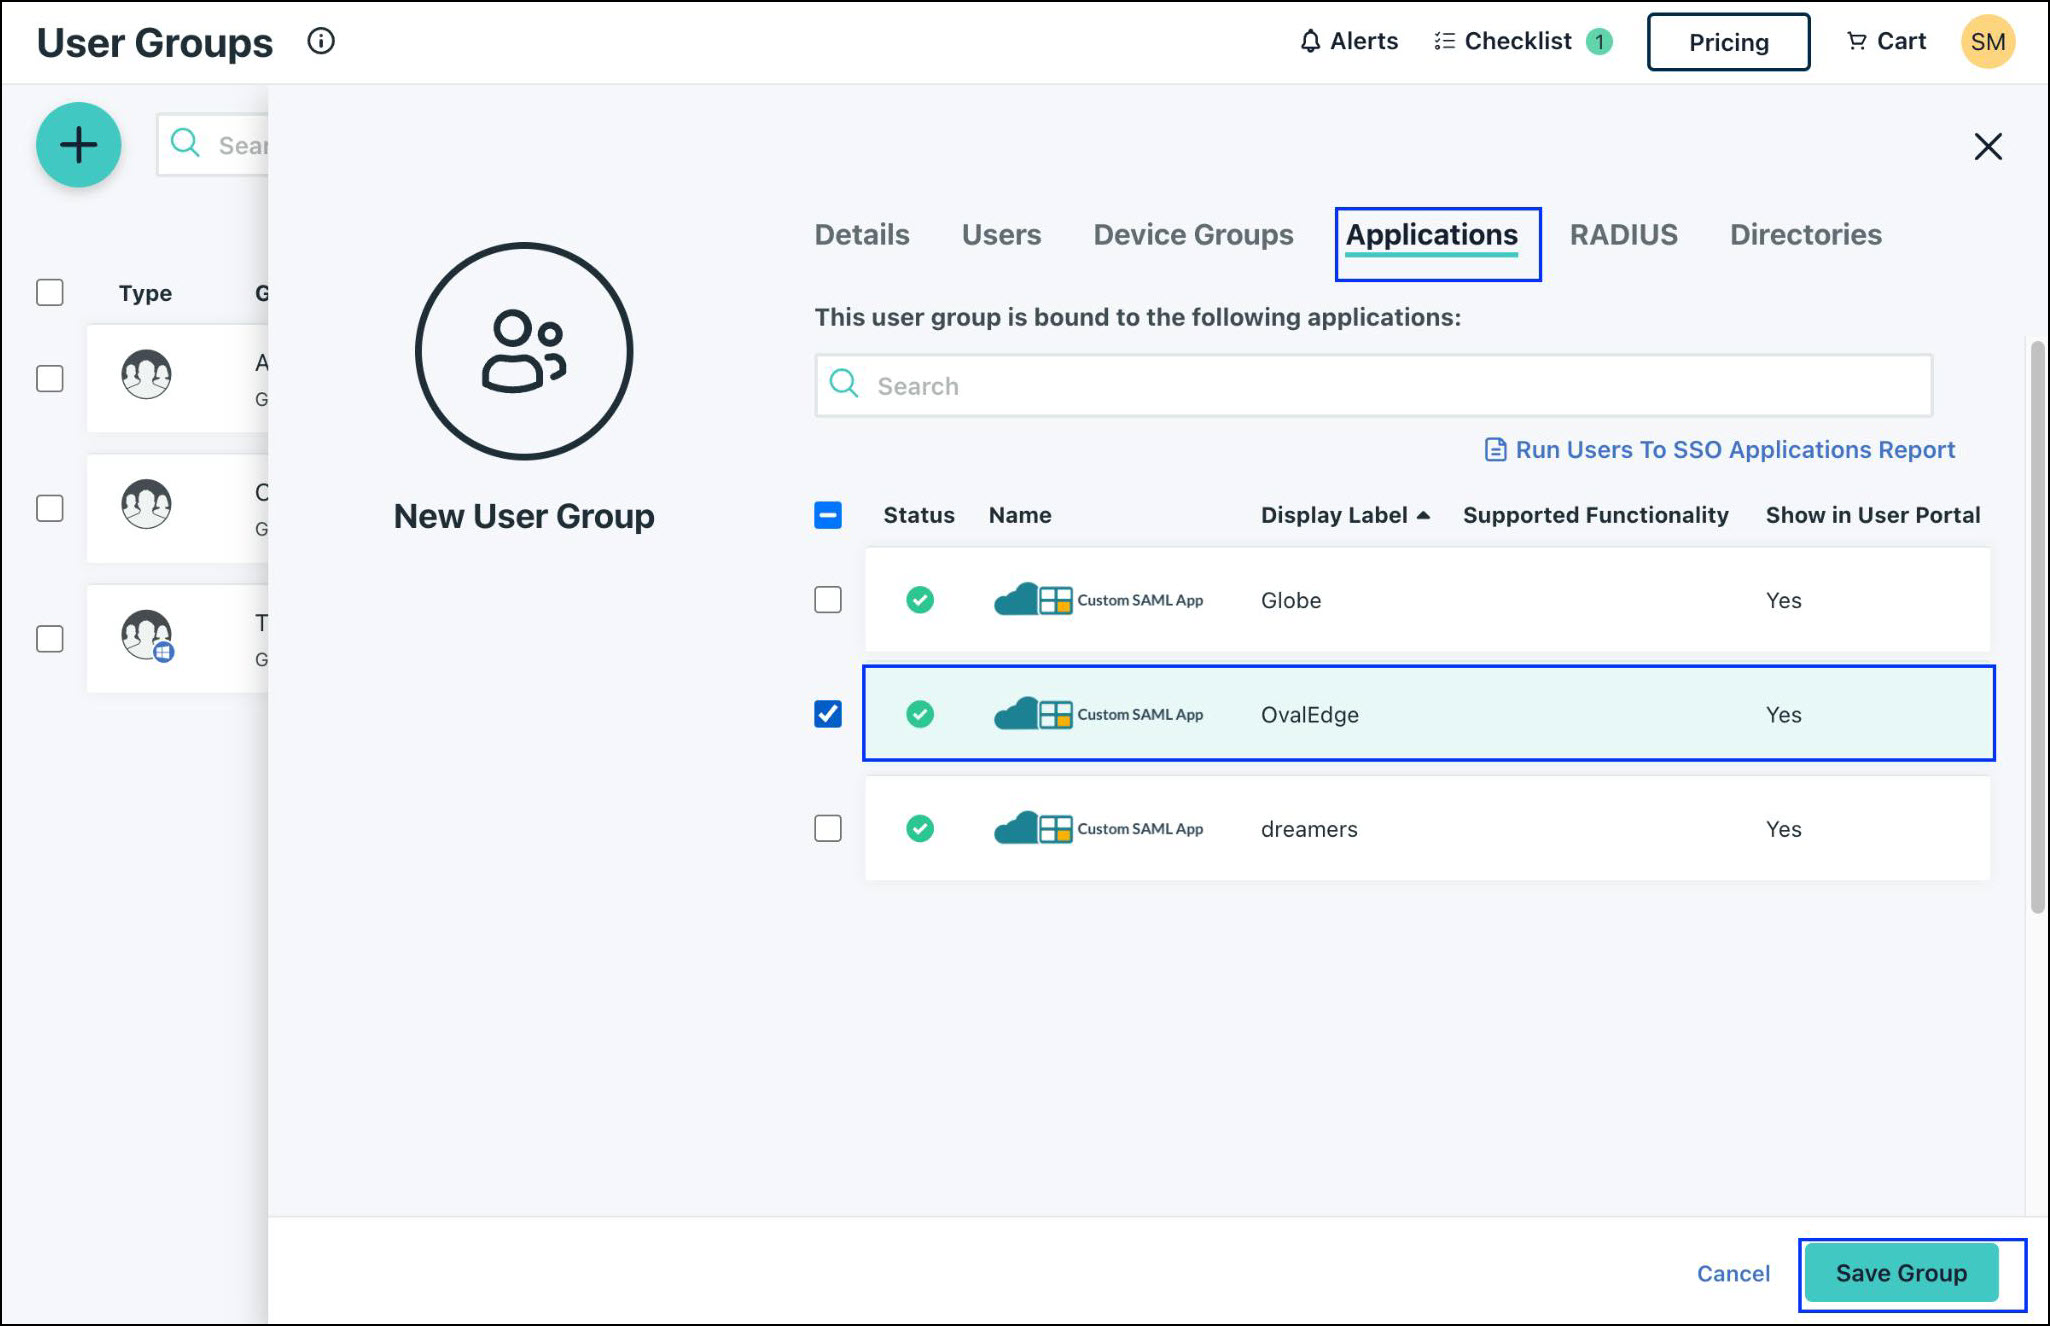Image resolution: width=2050 pixels, height=1326 pixels.
Task: Click the green plus add group button
Action: [x=78, y=145]
